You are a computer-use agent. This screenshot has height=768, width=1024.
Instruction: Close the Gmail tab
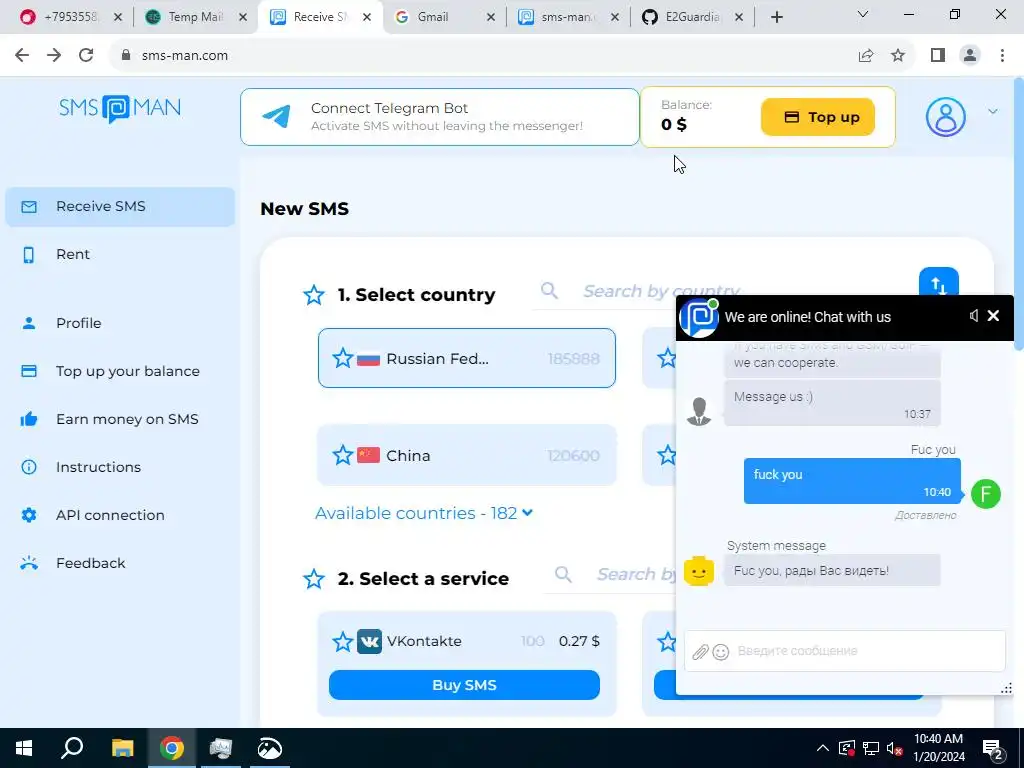click(x=491, y=18)
